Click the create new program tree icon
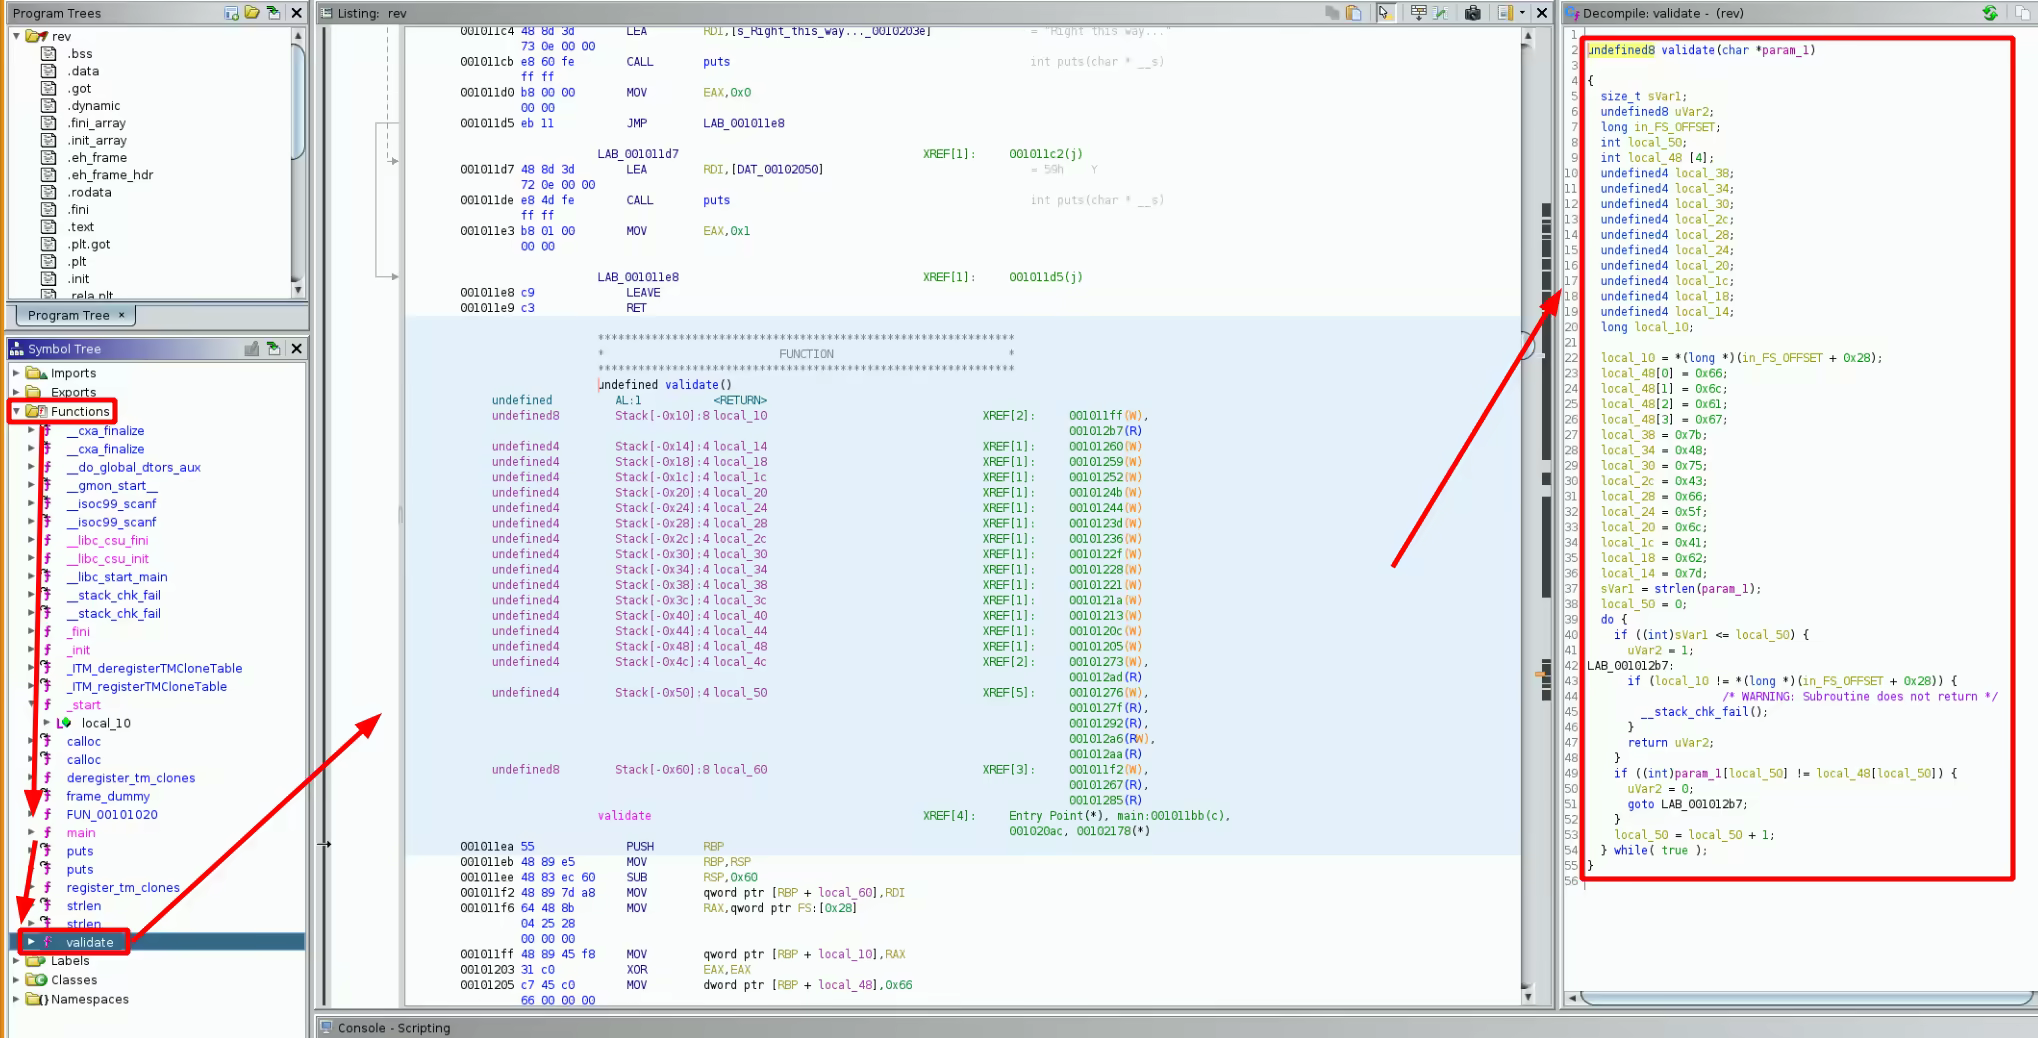This screenshot has width=2038, height=1038. (x=232, y=13)
